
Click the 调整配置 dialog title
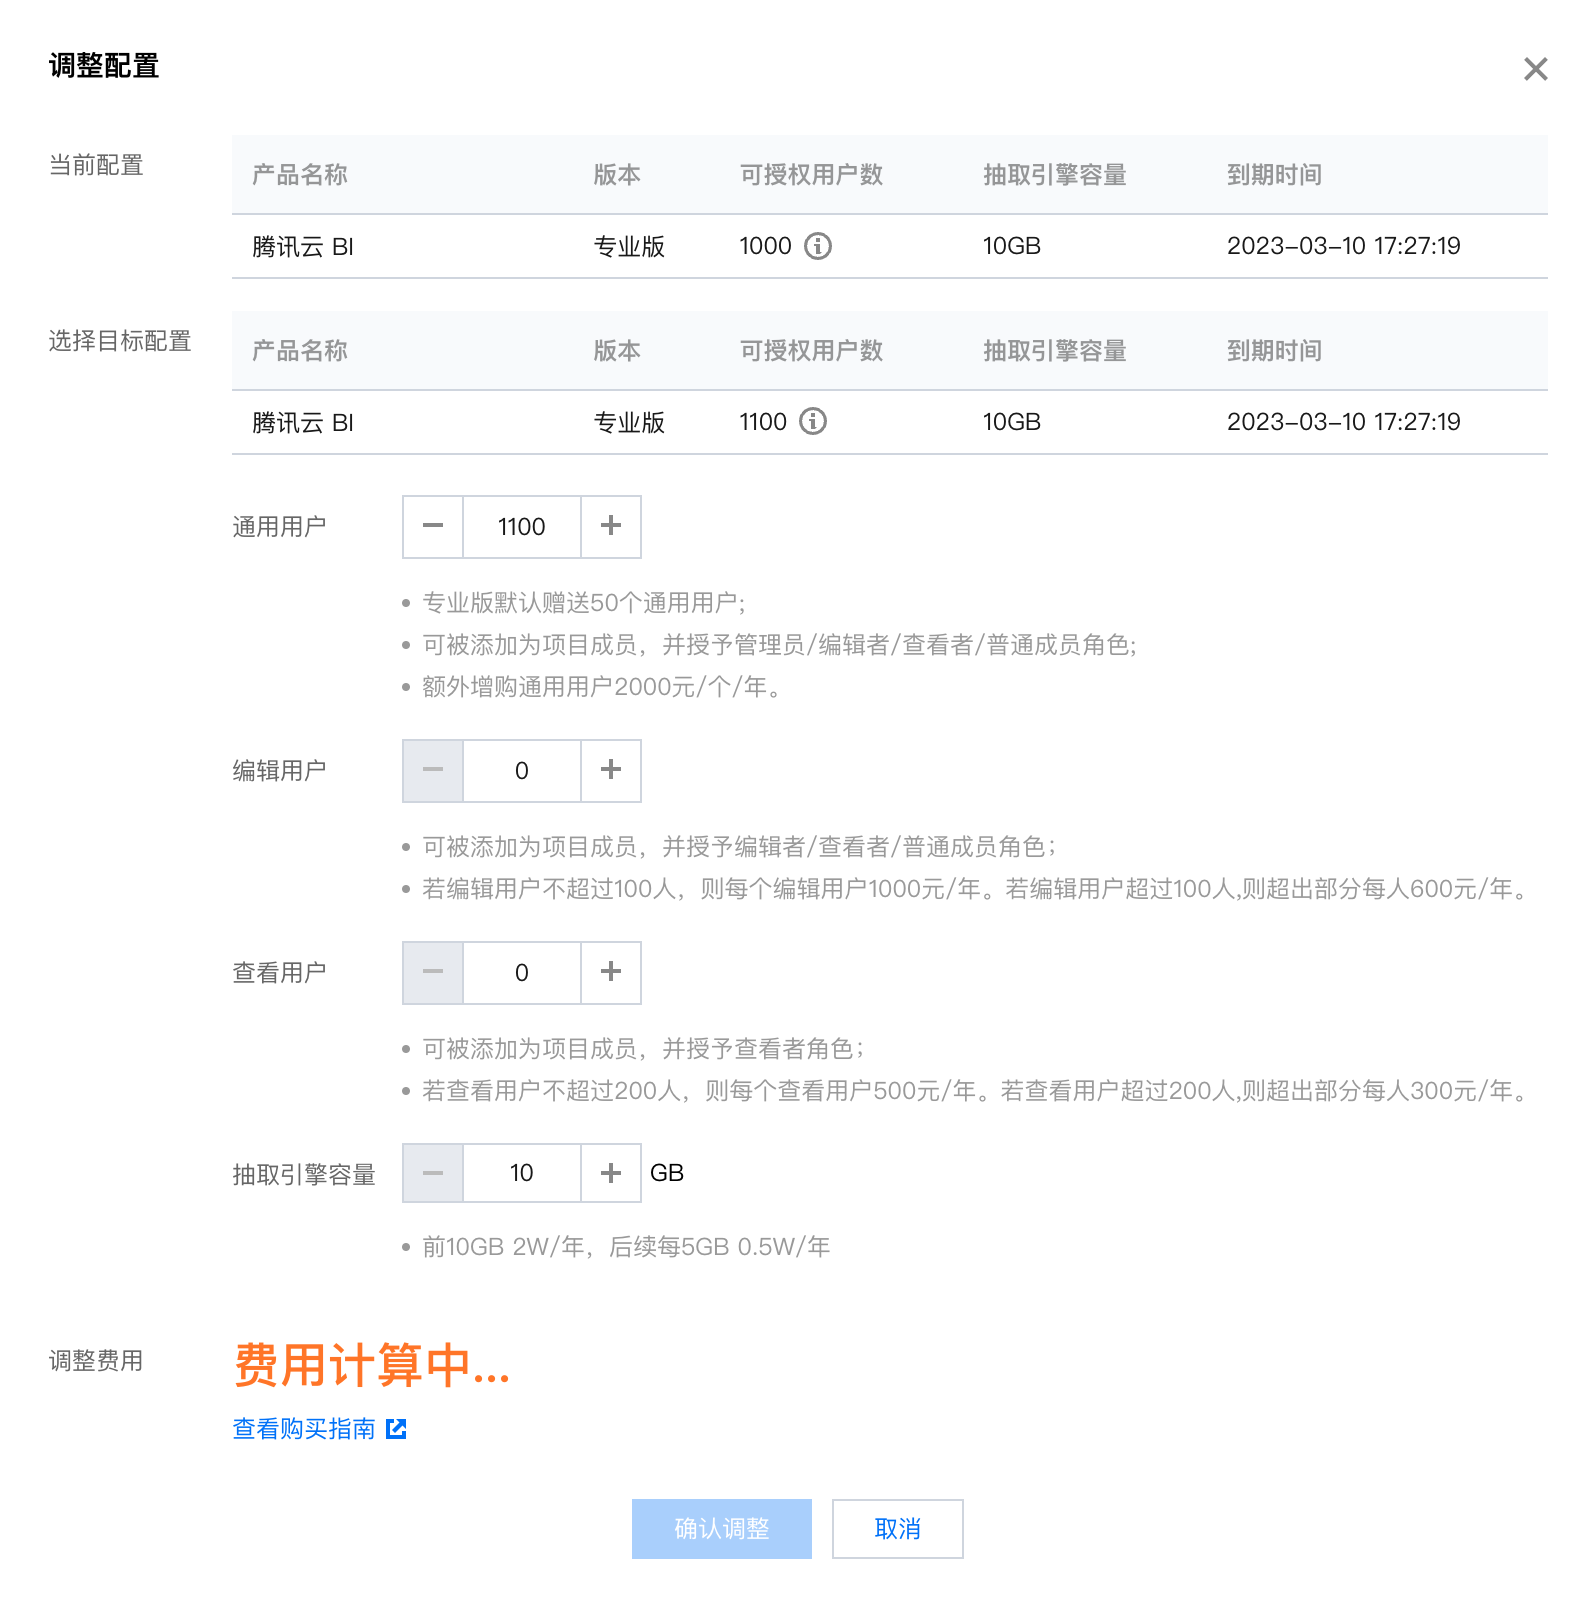[x=104, y=66]
